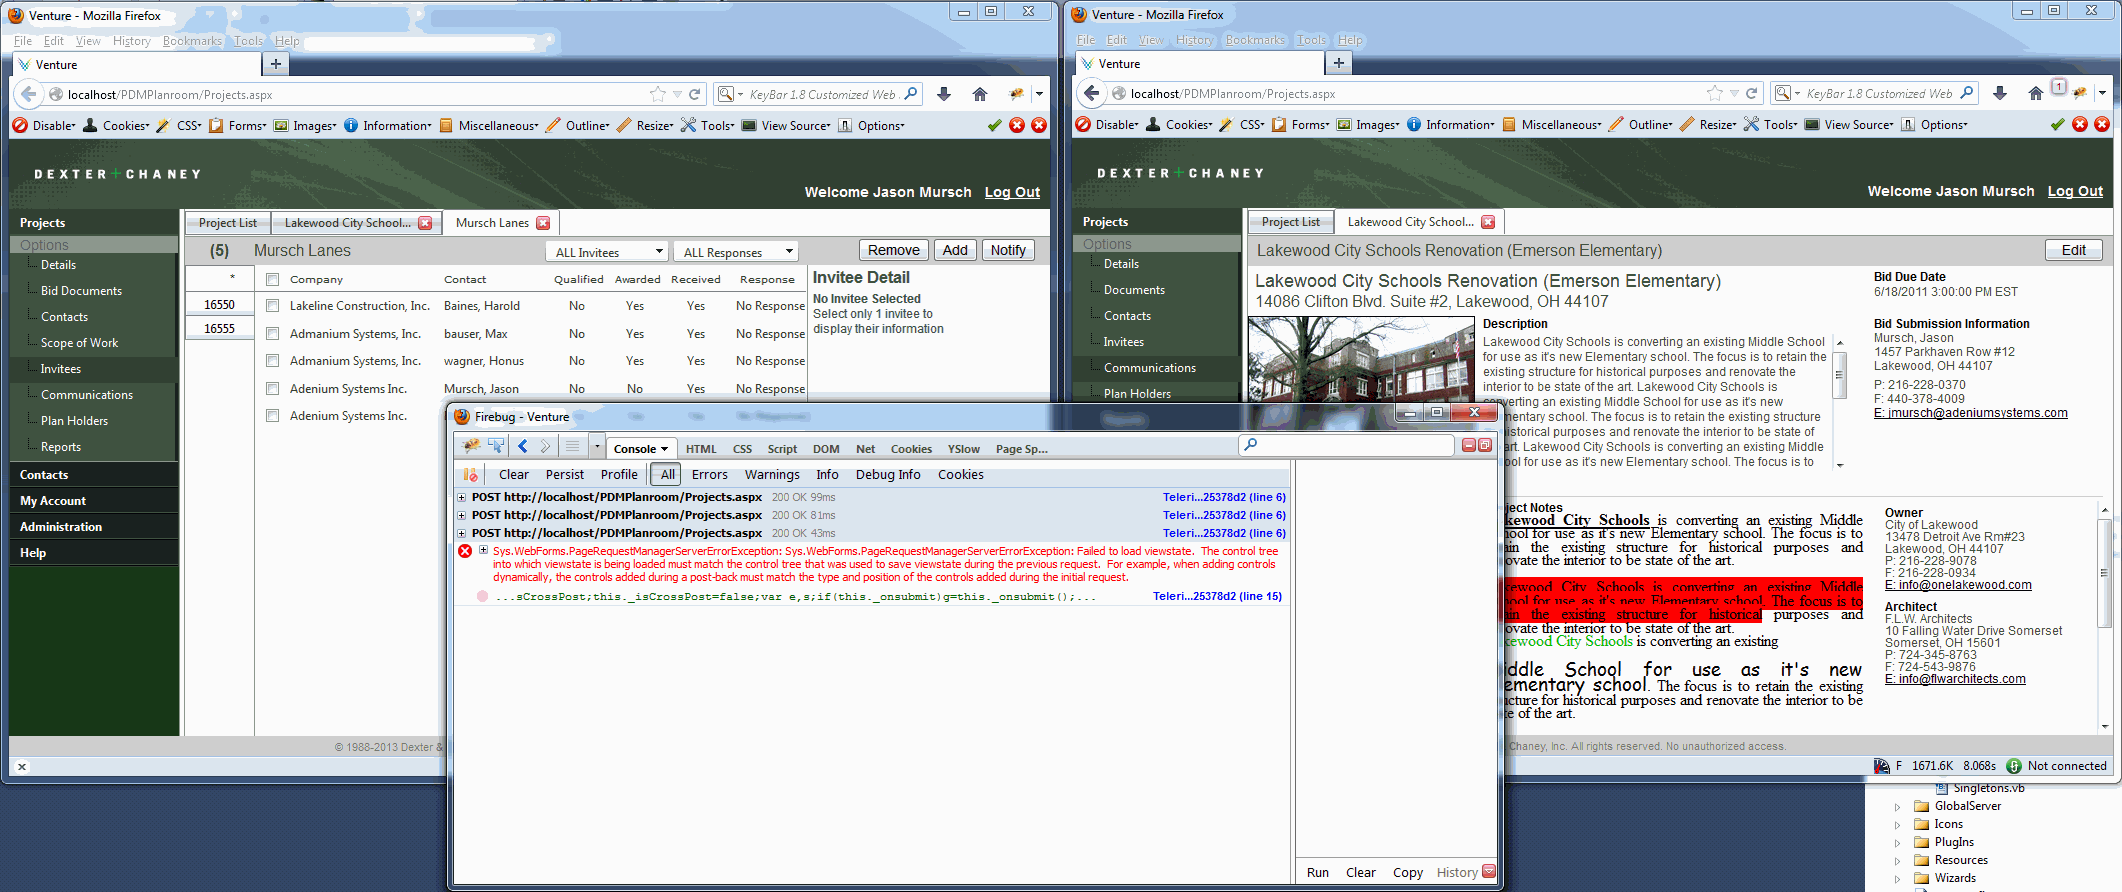Reload page in right Firefox window
The width and height of the screenshot is (2122, 892).
tap(1752, 93)
